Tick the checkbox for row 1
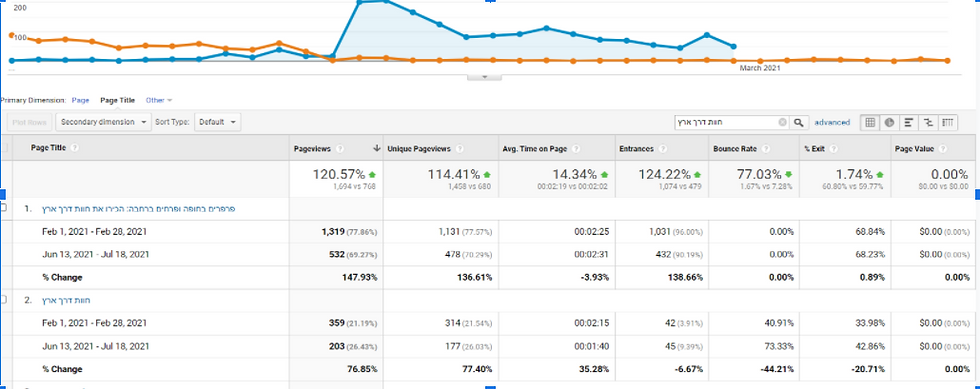The width and height of the screenshot is (980, 389). 4,208
